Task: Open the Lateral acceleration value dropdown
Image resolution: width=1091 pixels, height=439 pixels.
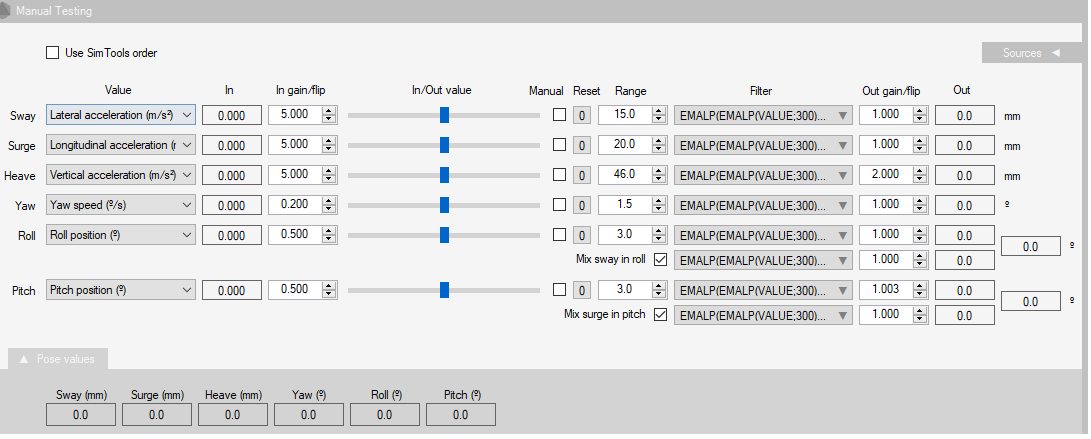Action: [x=184, y=115]
